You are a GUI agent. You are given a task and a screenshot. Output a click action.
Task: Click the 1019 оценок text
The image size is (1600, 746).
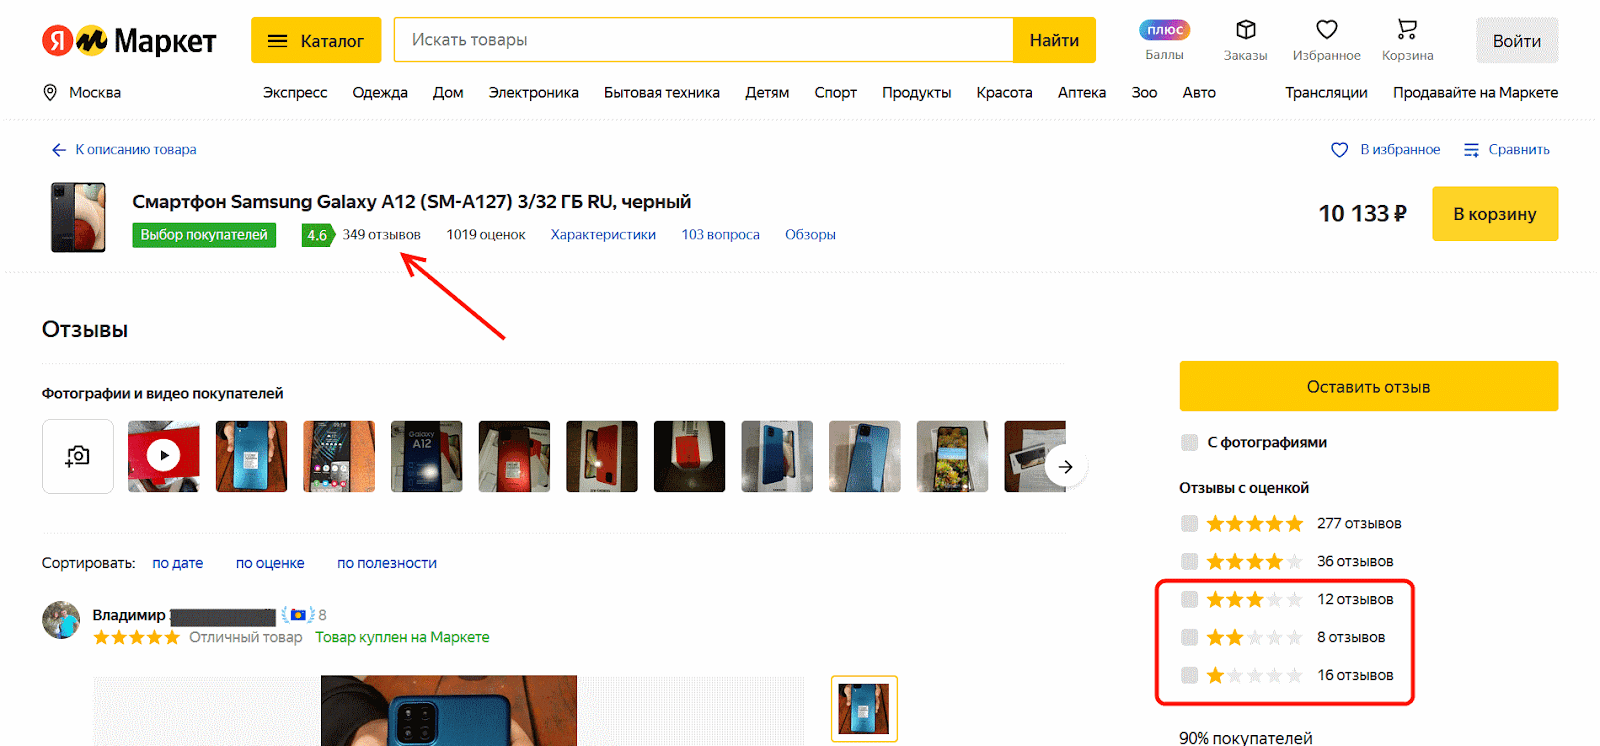tap(485, 235)
